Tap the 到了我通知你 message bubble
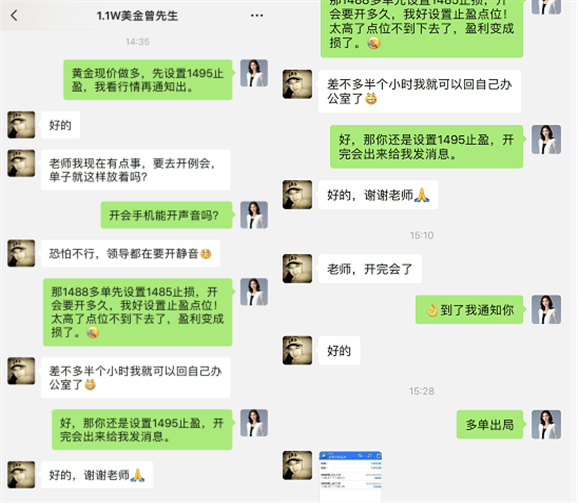 click(469, 310)
